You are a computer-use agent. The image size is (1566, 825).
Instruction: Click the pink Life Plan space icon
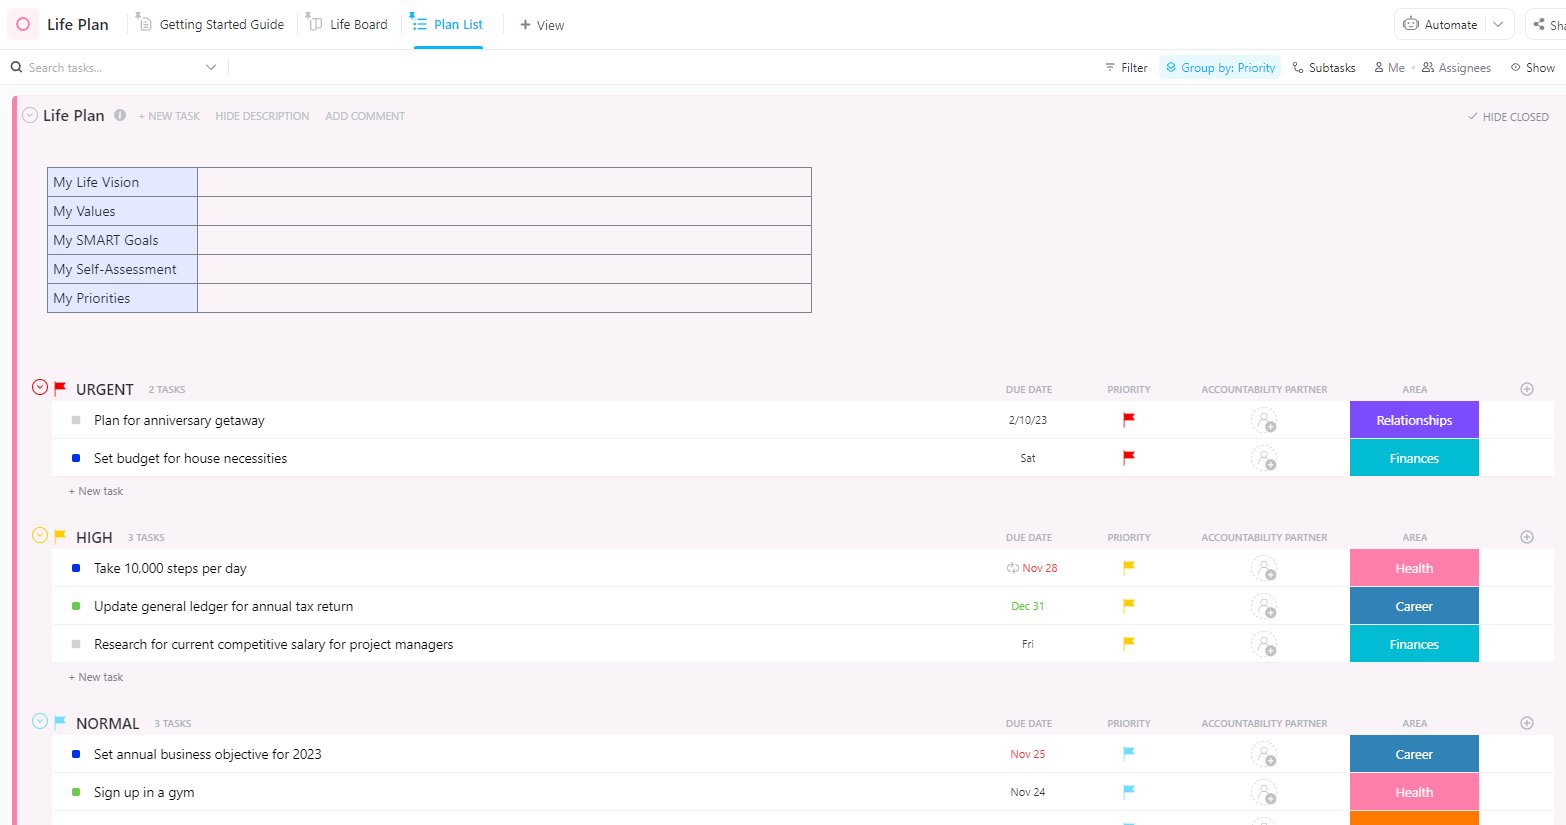point(23,24)
